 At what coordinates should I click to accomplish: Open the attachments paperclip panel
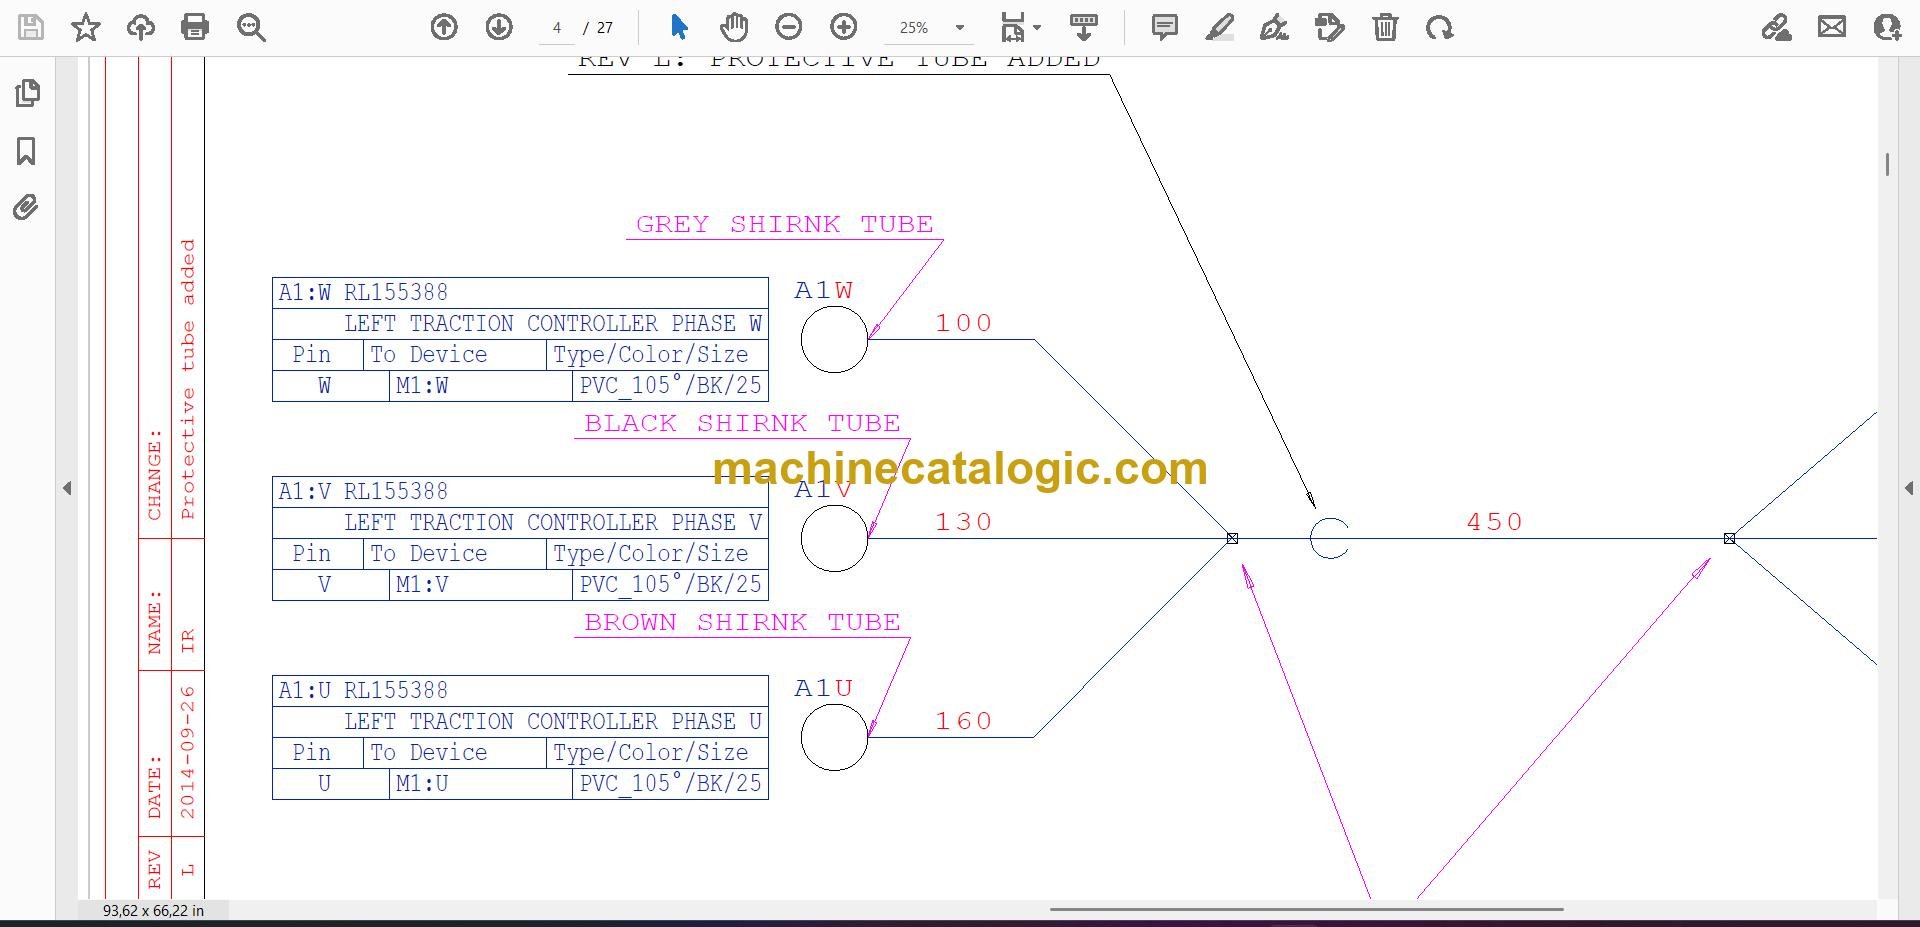coord(26,207)
